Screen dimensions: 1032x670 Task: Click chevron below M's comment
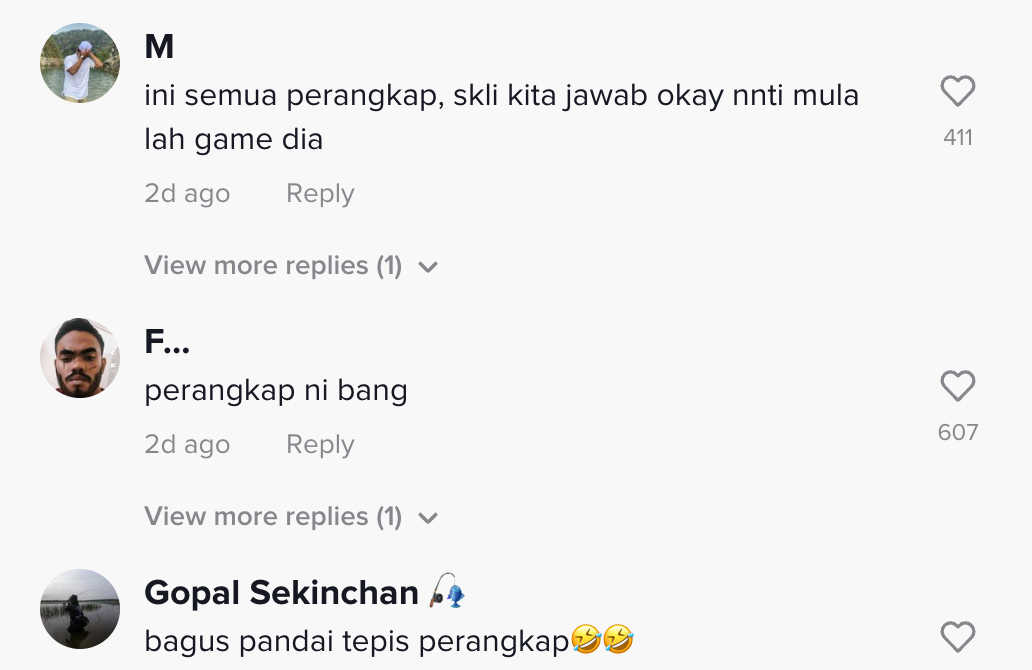click(428, 267)
